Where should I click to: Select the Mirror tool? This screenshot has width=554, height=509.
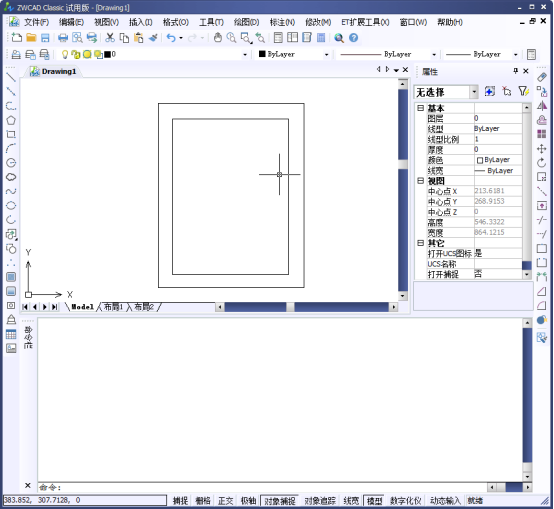click(x=542, y=106)
